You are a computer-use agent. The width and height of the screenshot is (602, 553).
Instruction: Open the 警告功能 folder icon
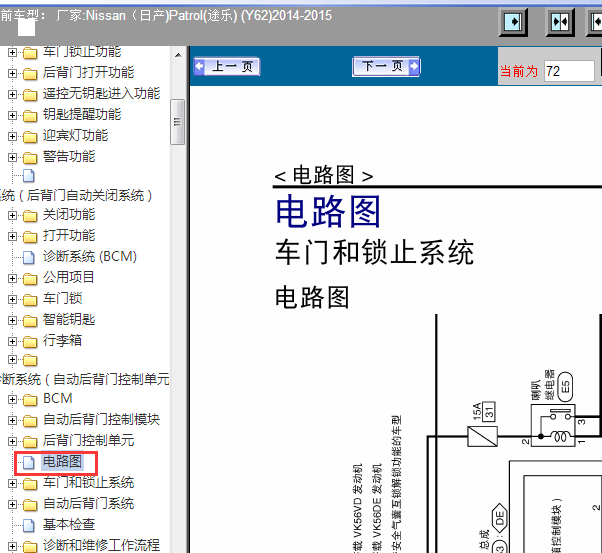(x=30, y=157)
